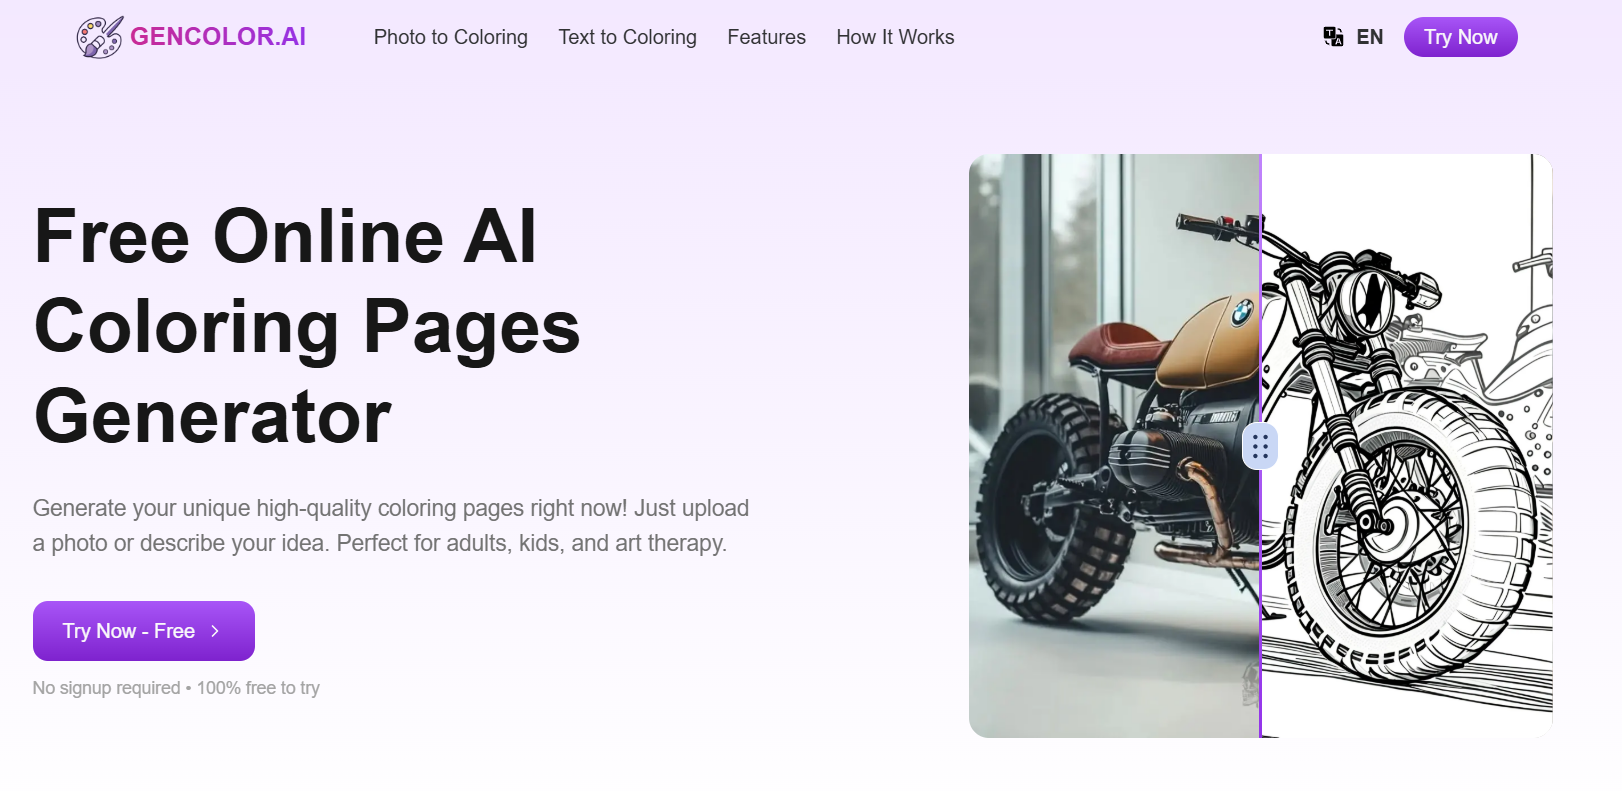Image resolution: width=1622 pixels, height=791 pixels.
Task: Expand the EN language selector
Action: tap(1370, 37)
